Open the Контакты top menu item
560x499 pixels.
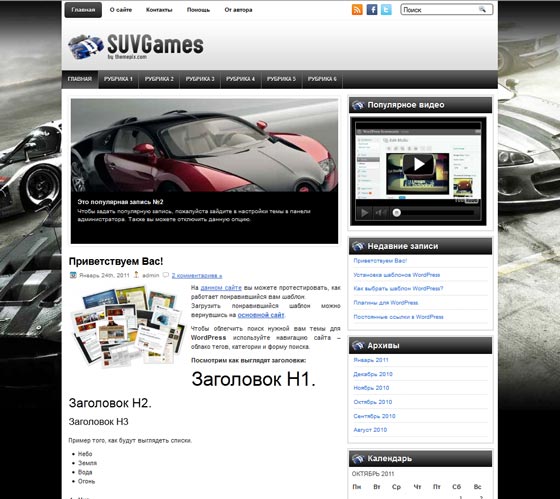(159, 10)
